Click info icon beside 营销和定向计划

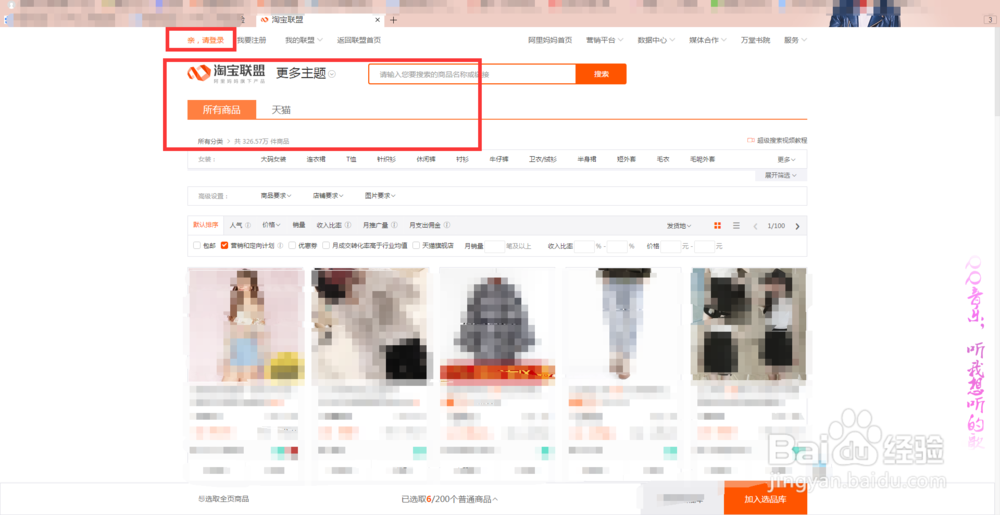(x=280, y=245)
